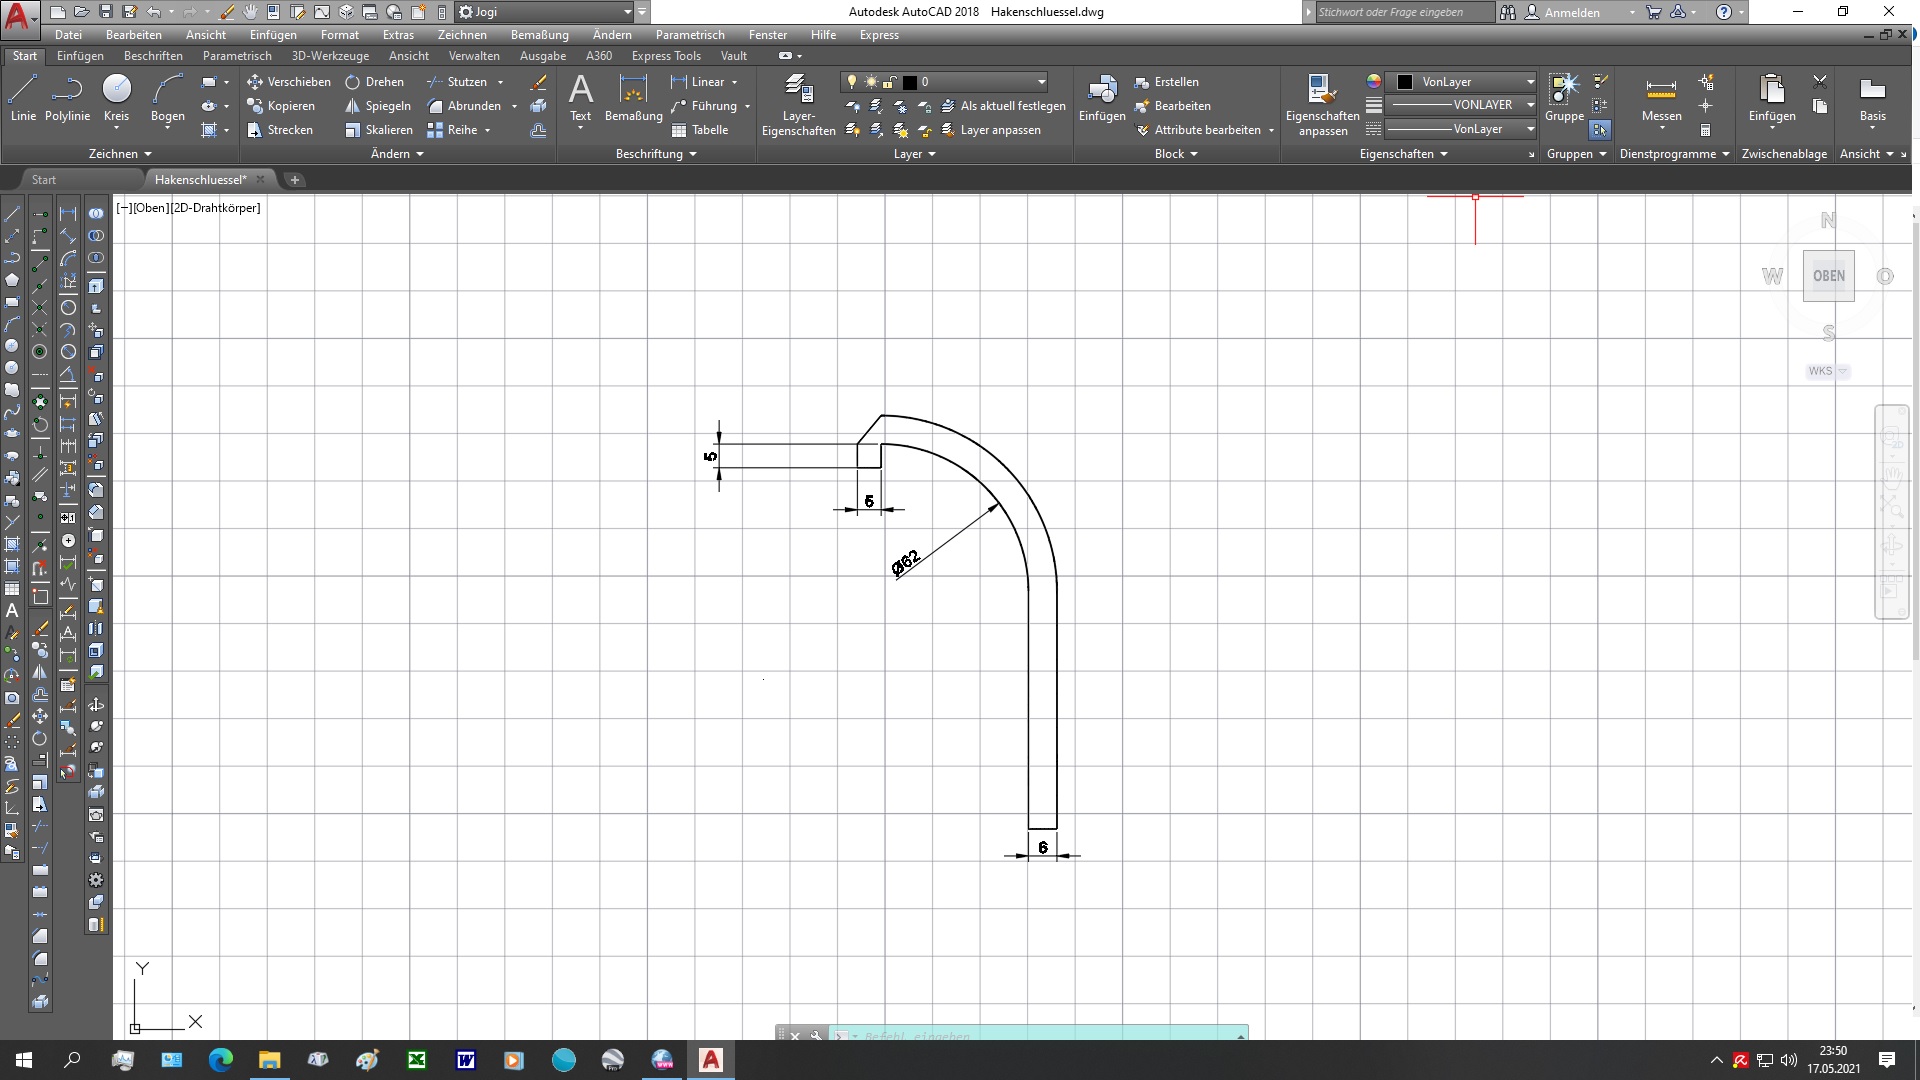Viewport: 1920px width, 1080px height.
Task: Toggle layer on/off lightbulb in layer dropdown
Action: [x=852, y=82]
